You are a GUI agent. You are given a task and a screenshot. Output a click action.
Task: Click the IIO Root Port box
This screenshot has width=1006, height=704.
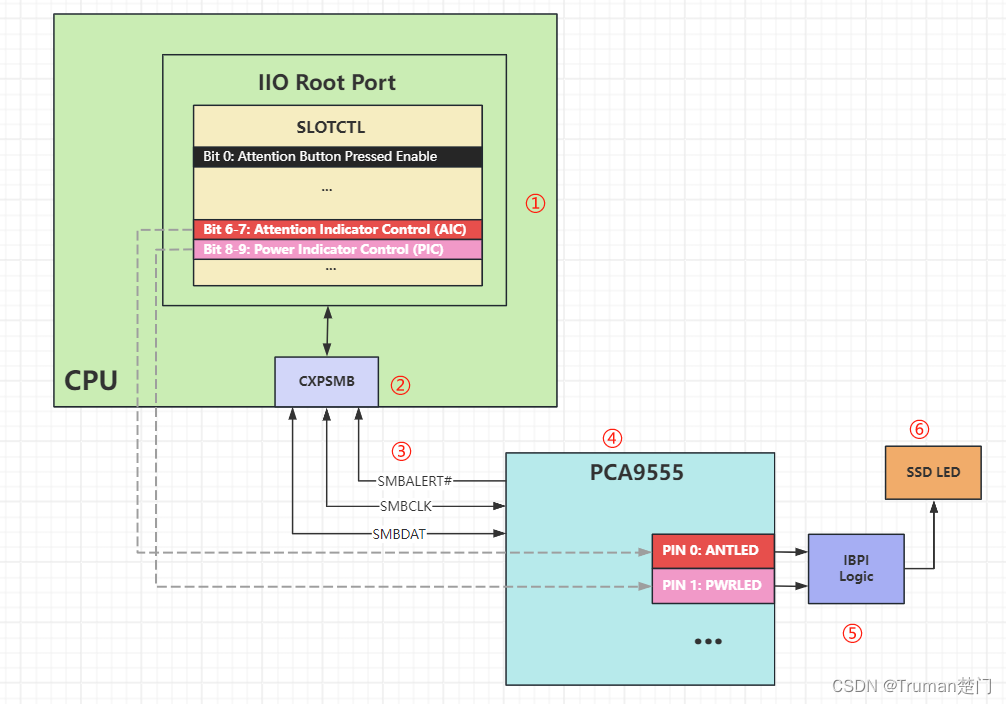(327, 82)
